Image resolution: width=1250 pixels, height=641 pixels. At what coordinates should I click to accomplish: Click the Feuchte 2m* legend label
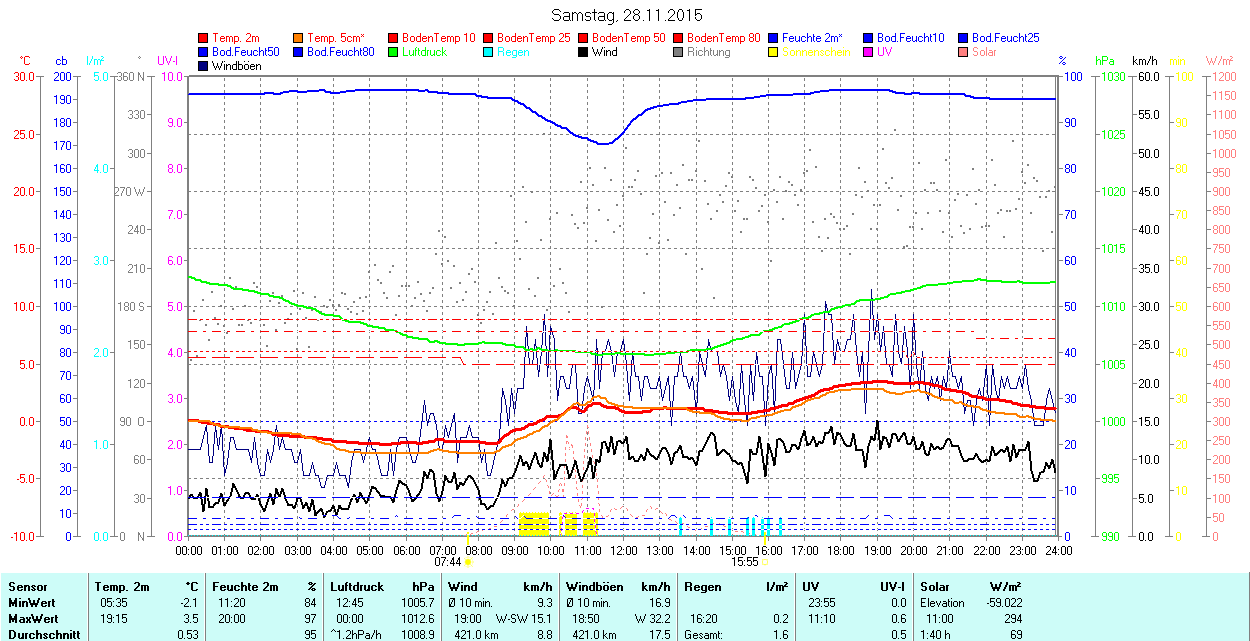pyautogui.click(x=813, y=38)
